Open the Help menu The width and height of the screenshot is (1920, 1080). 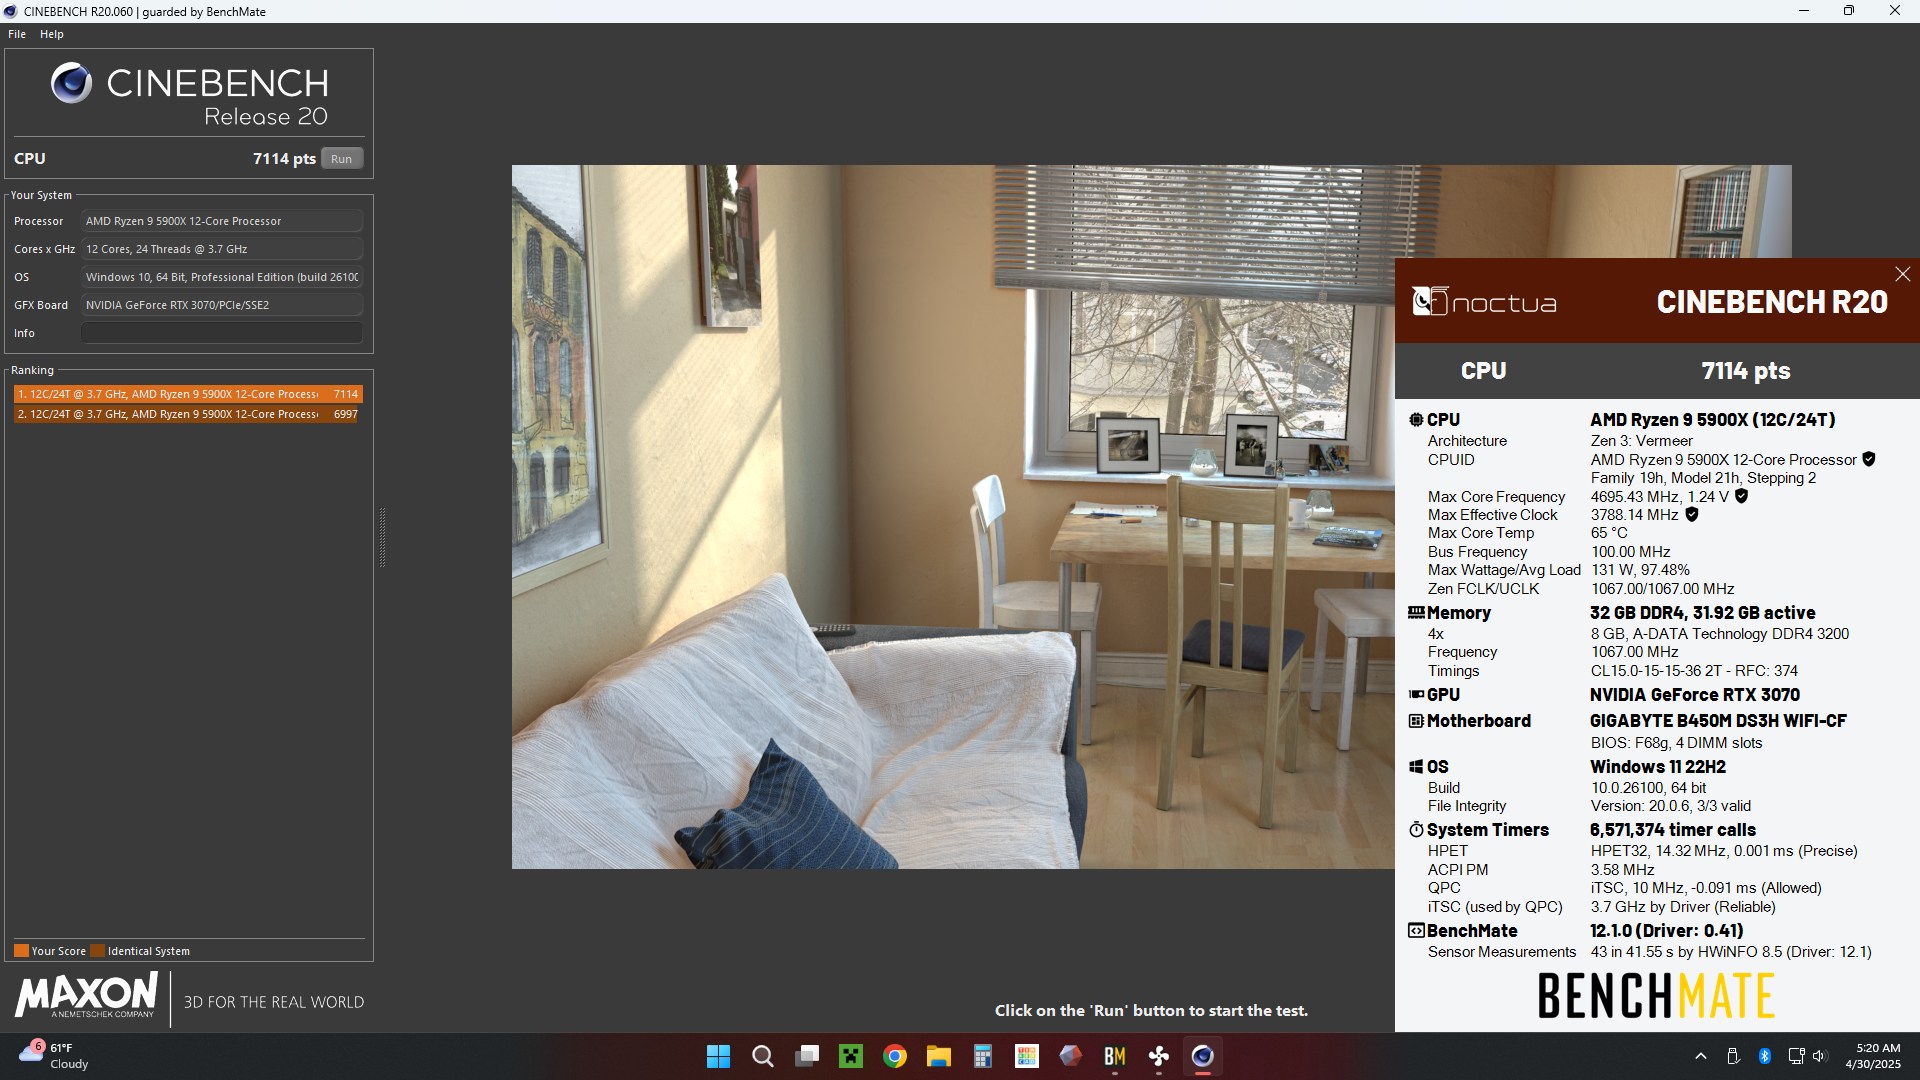(52, 34)
